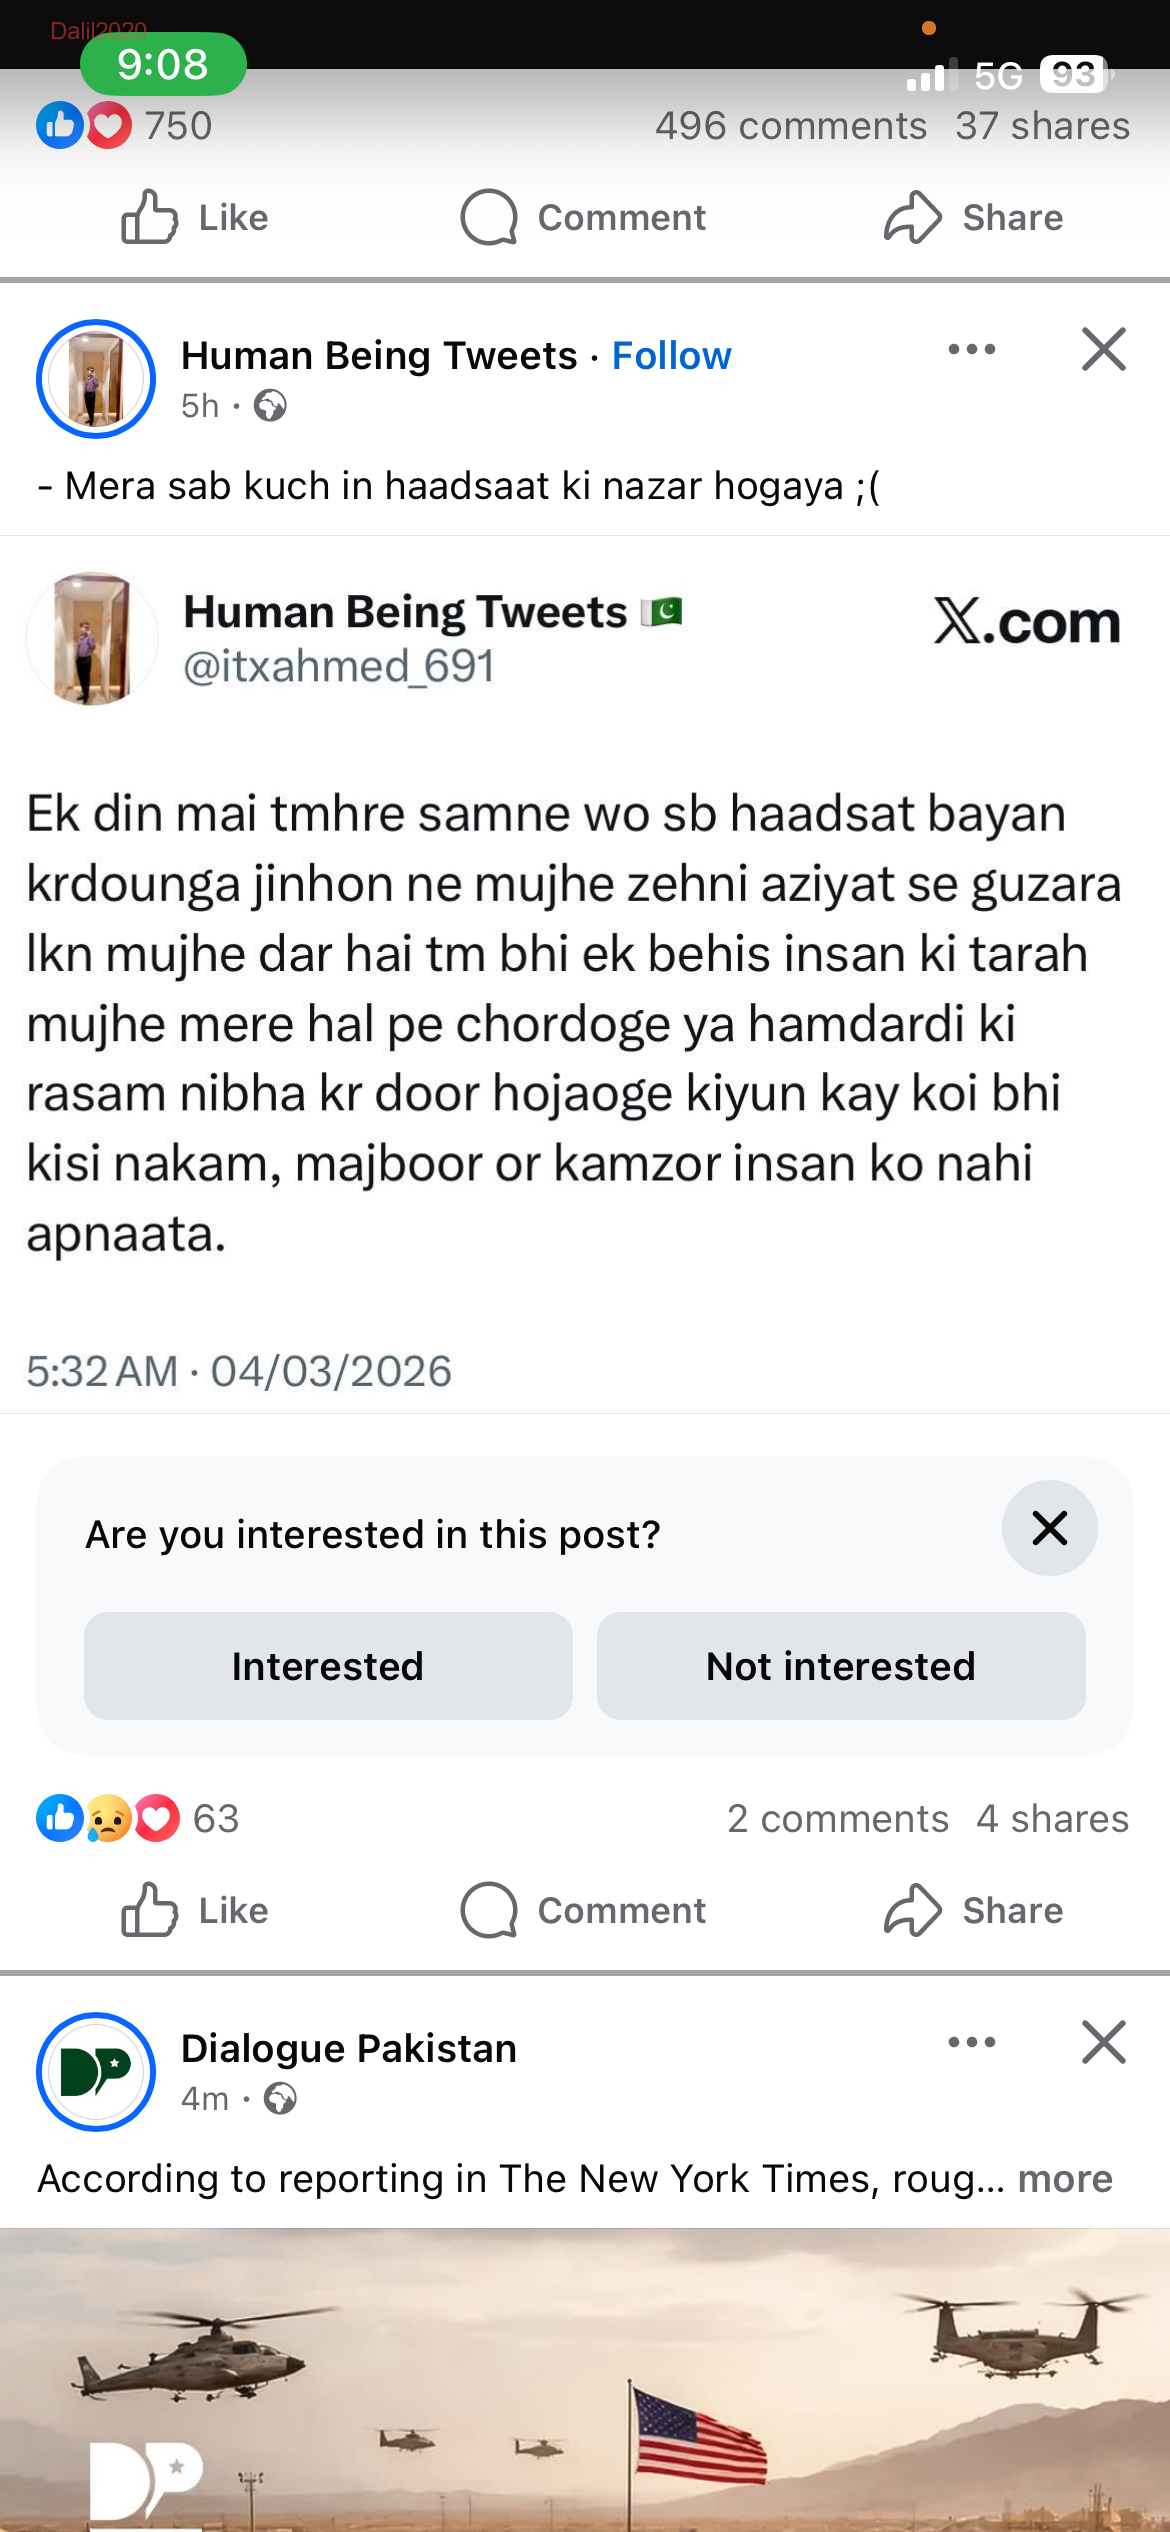Open the 496 comments list
Viewport: 1170px width, 2532px height.
coord(791,124)
